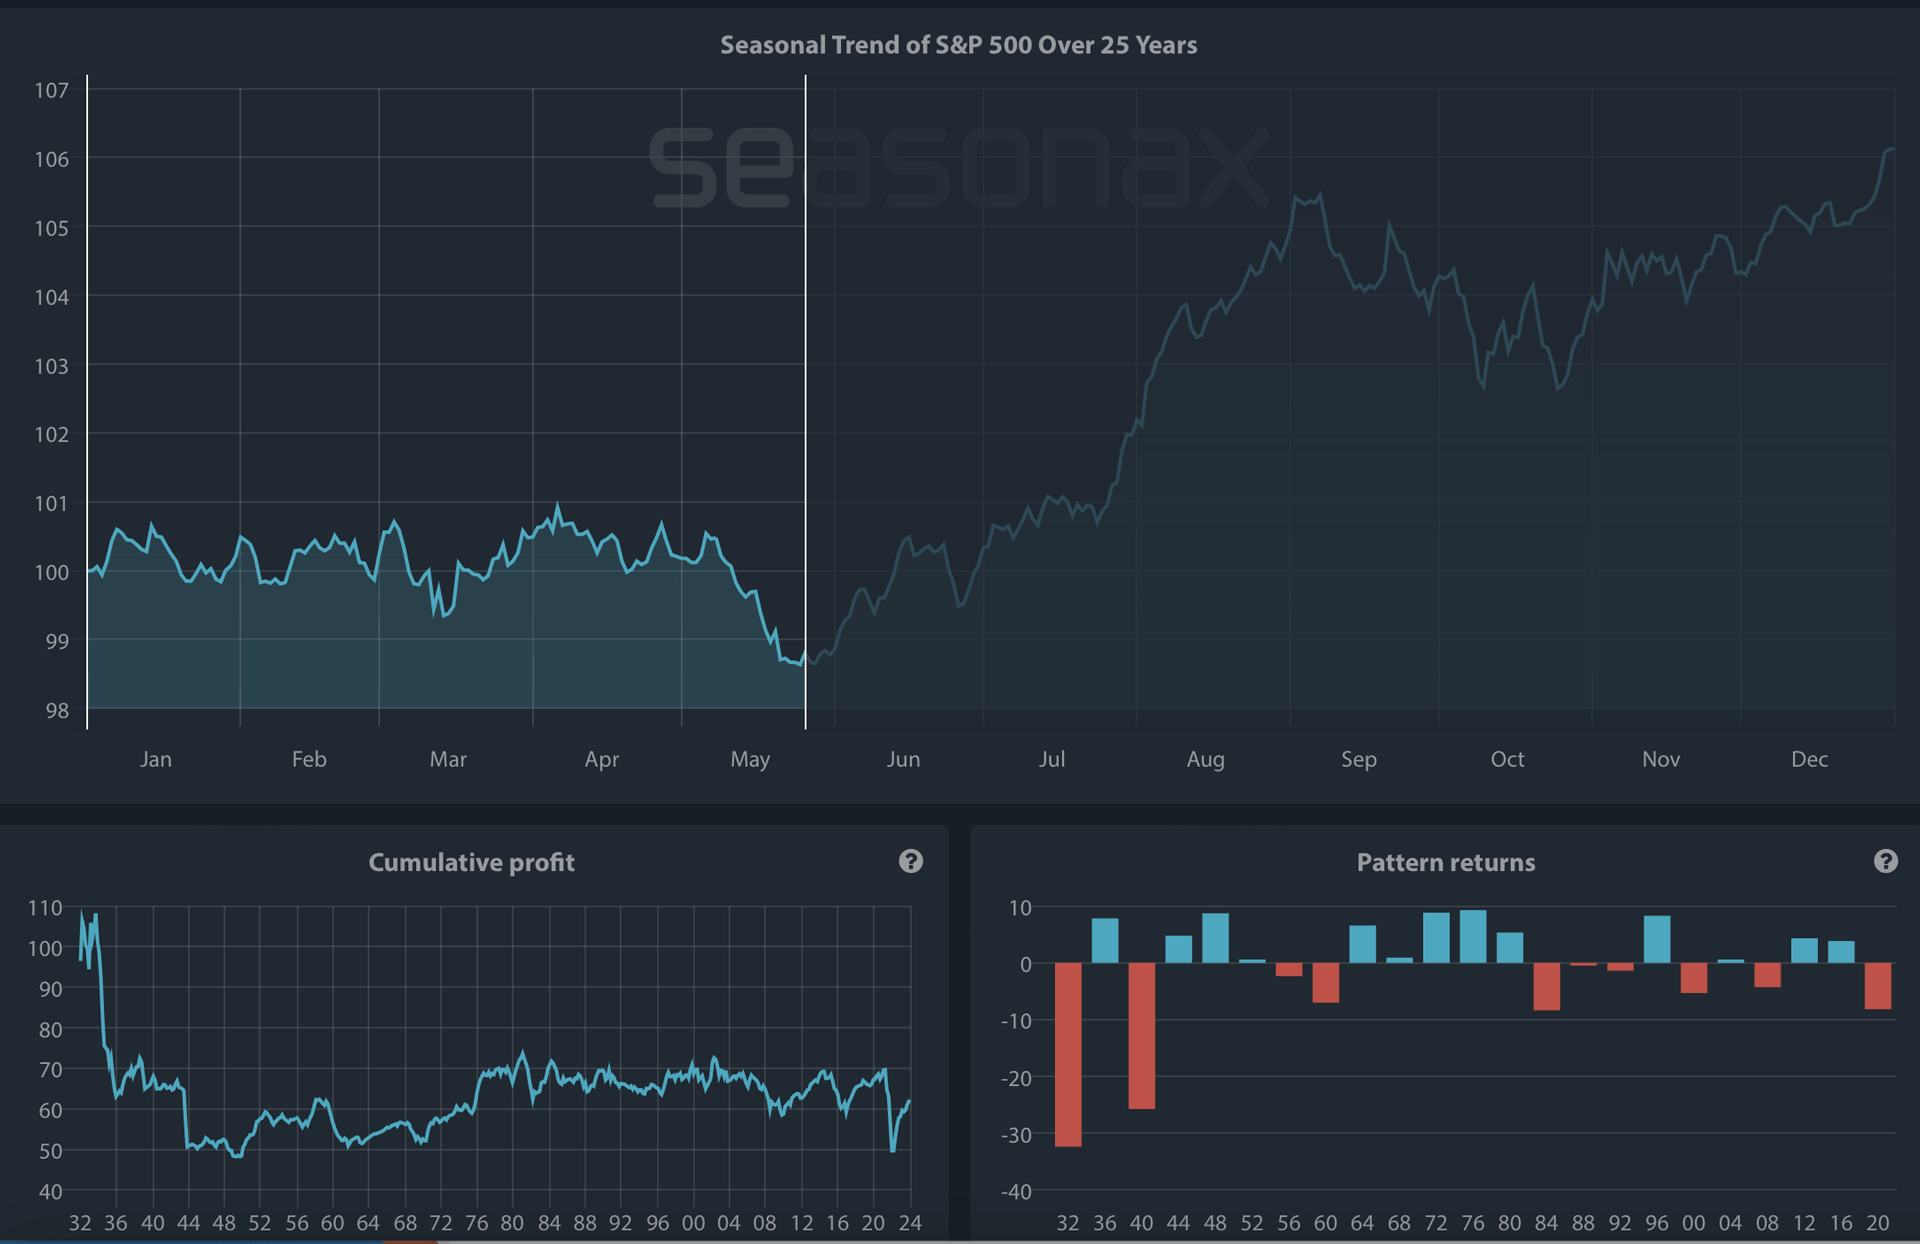Click the 'Cumulative profit' panel title
Image resolution: width=1920 pixels, height=1244 pixels.
471,862
